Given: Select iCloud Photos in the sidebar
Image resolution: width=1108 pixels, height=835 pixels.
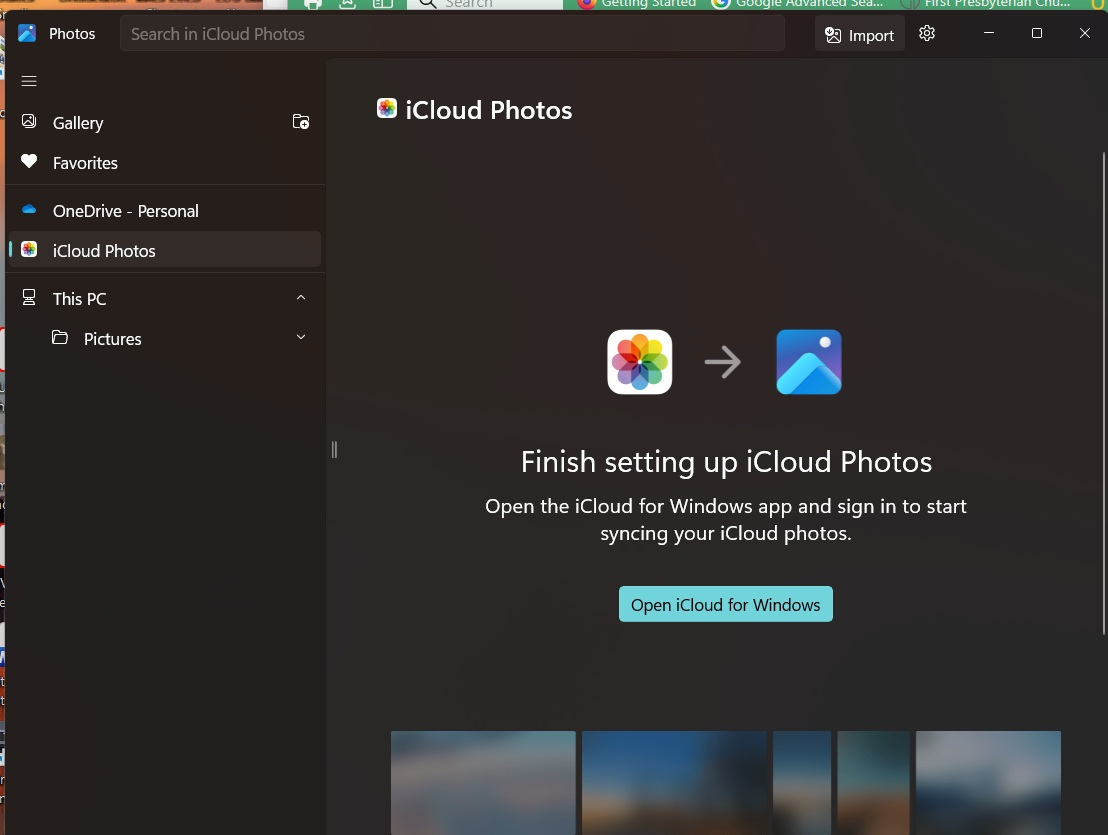Looking at the screenshot, I should 104,251.
